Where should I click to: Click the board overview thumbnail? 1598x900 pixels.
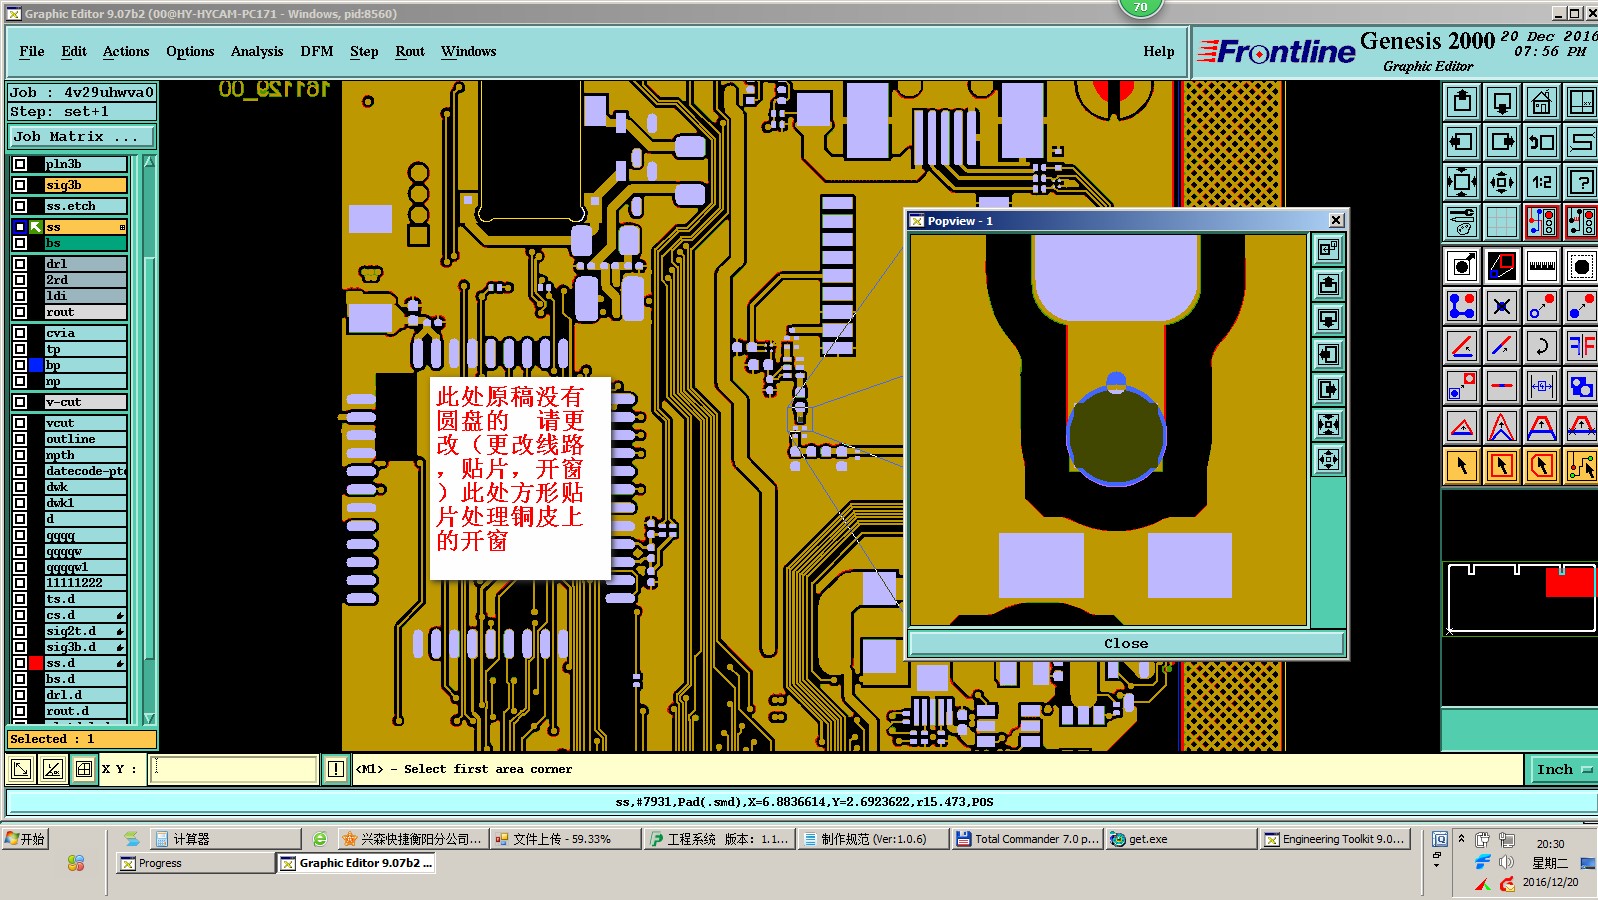tap(1520, 598)
